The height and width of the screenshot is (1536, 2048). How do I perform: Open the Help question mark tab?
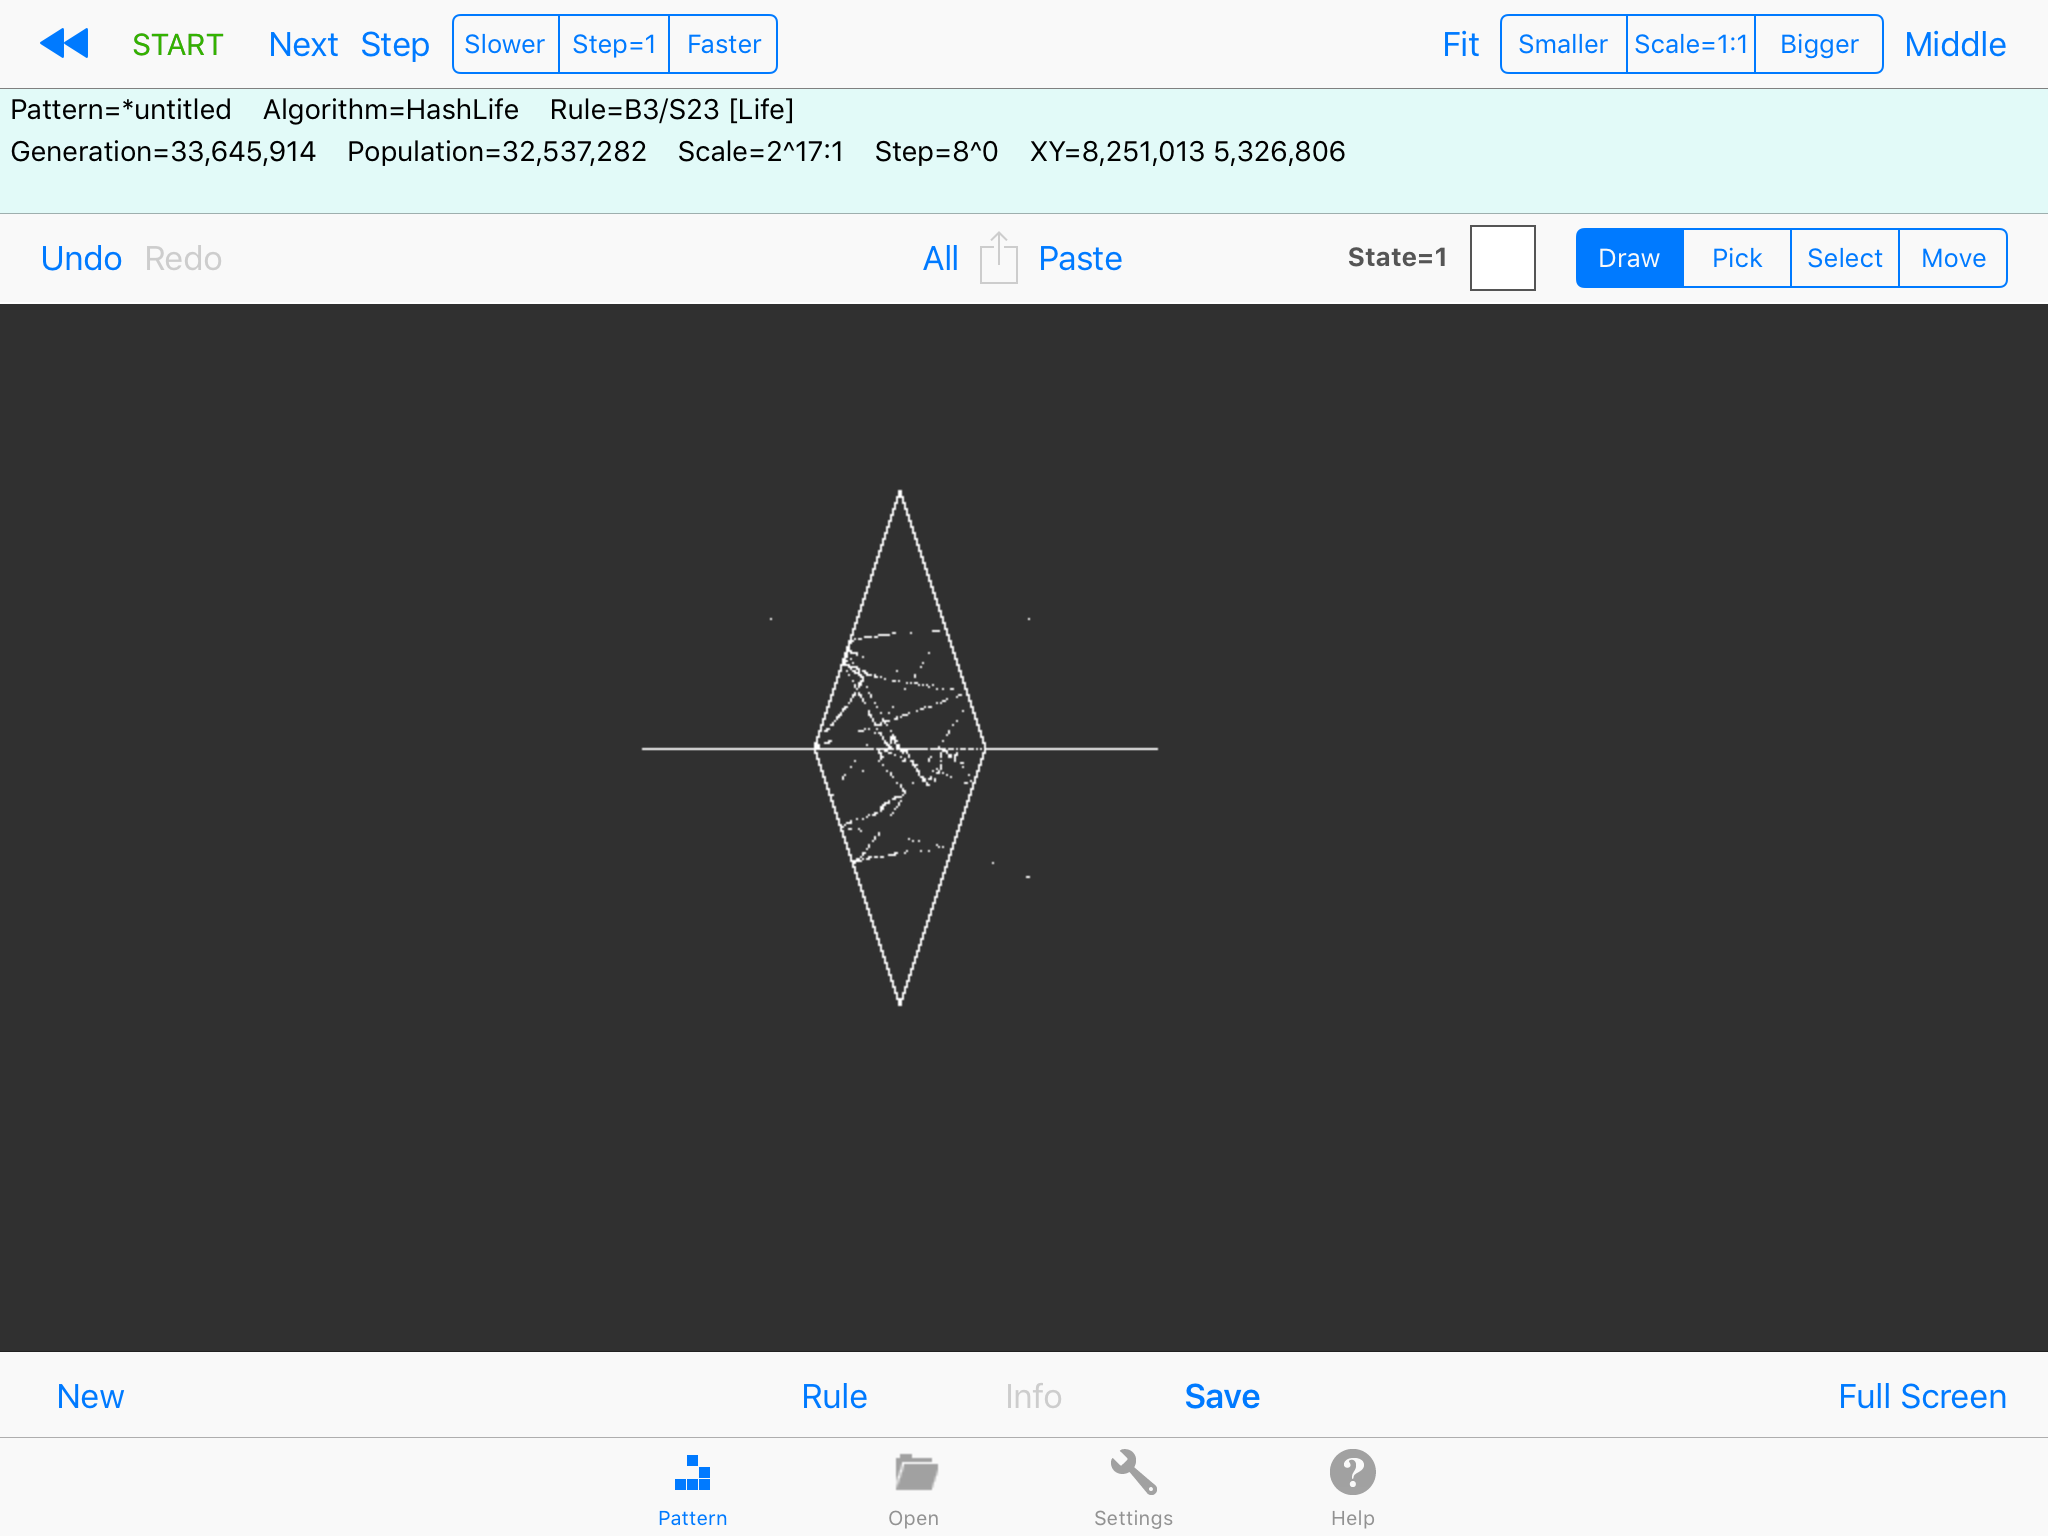1352,1490
